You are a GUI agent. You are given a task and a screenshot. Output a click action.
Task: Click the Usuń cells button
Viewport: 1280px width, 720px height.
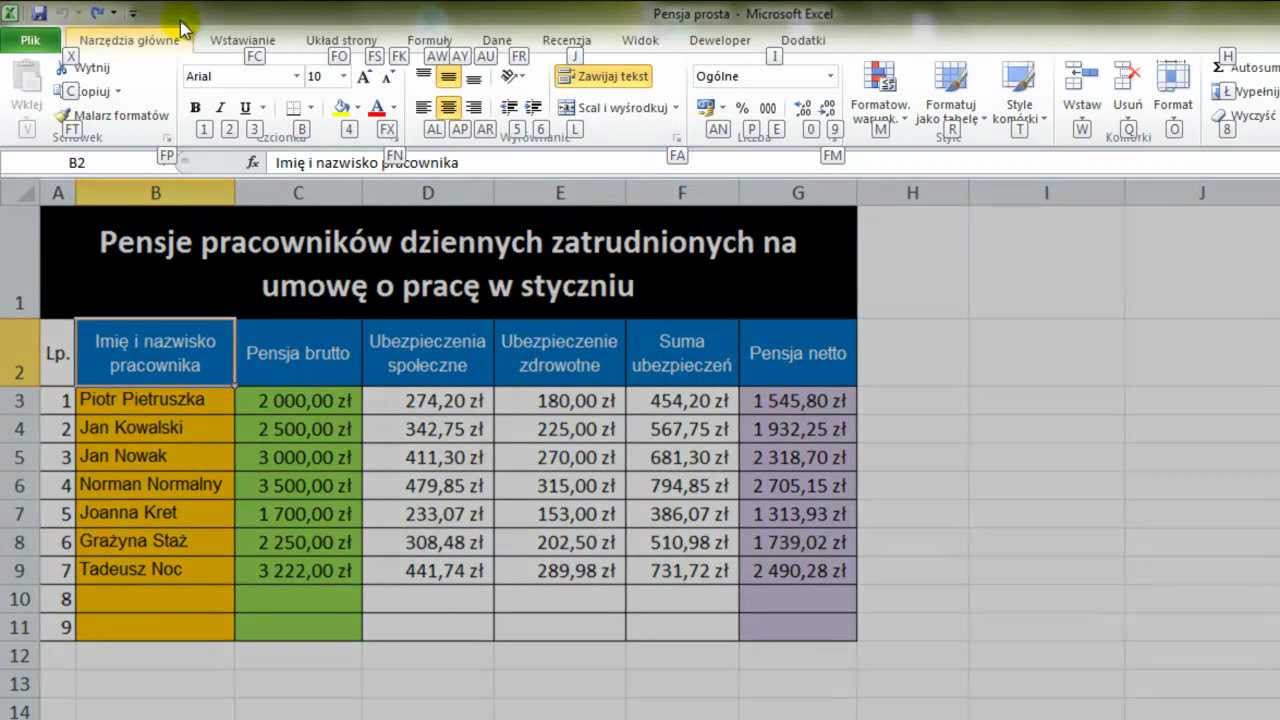(1128, 88)
